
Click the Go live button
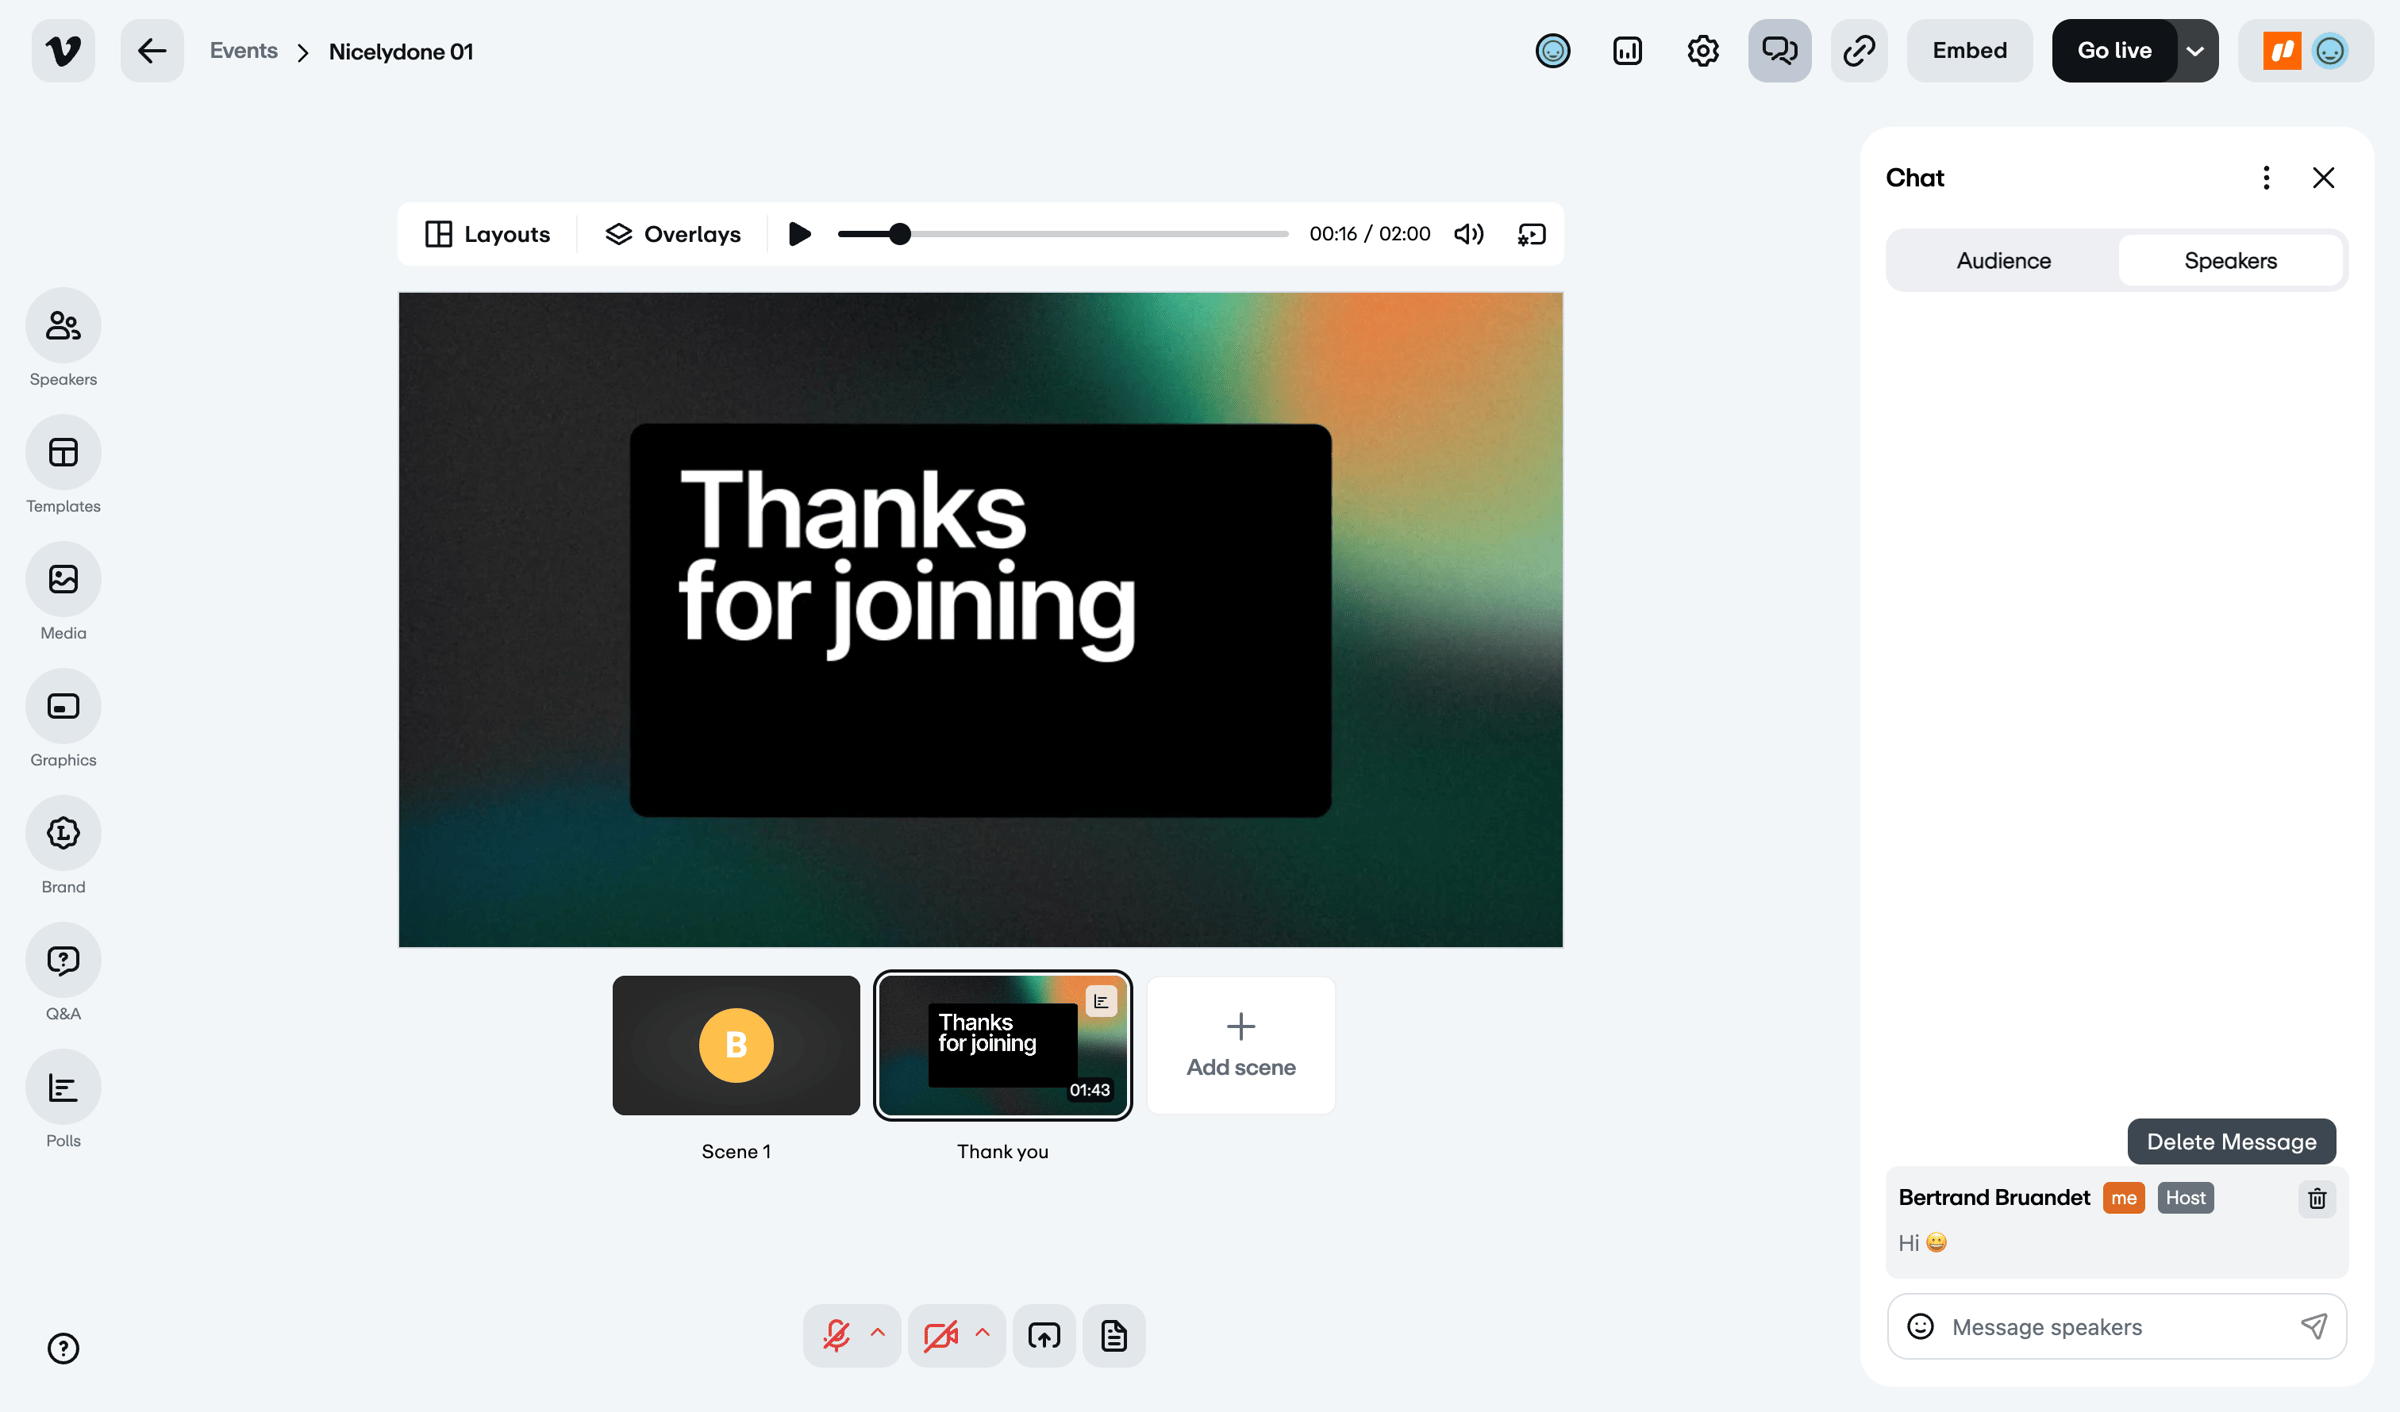coord(2114,51)
